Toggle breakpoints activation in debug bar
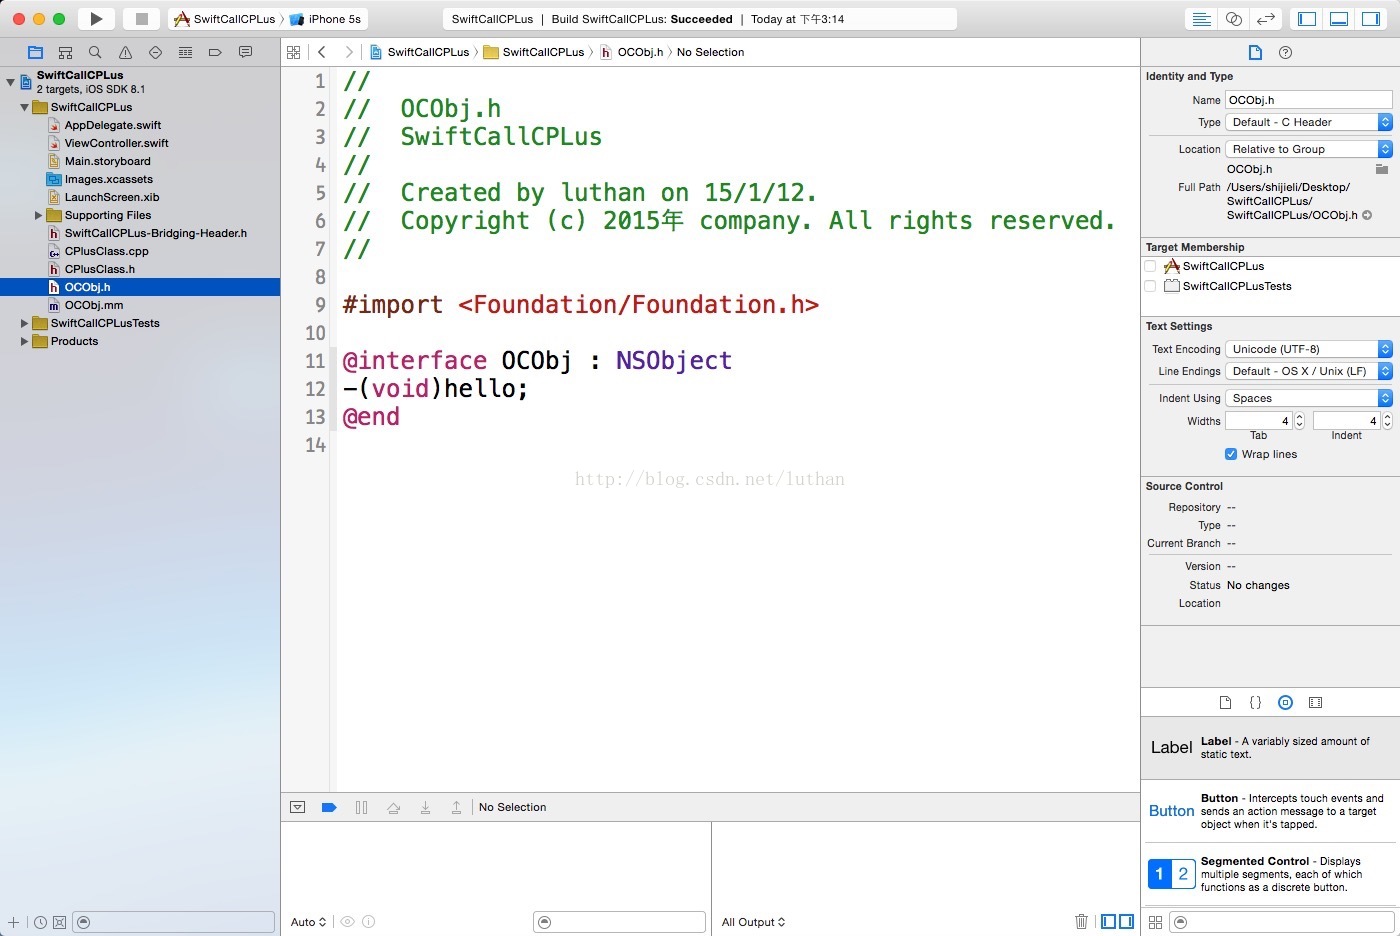The image size is (1400, 936). 329,807
